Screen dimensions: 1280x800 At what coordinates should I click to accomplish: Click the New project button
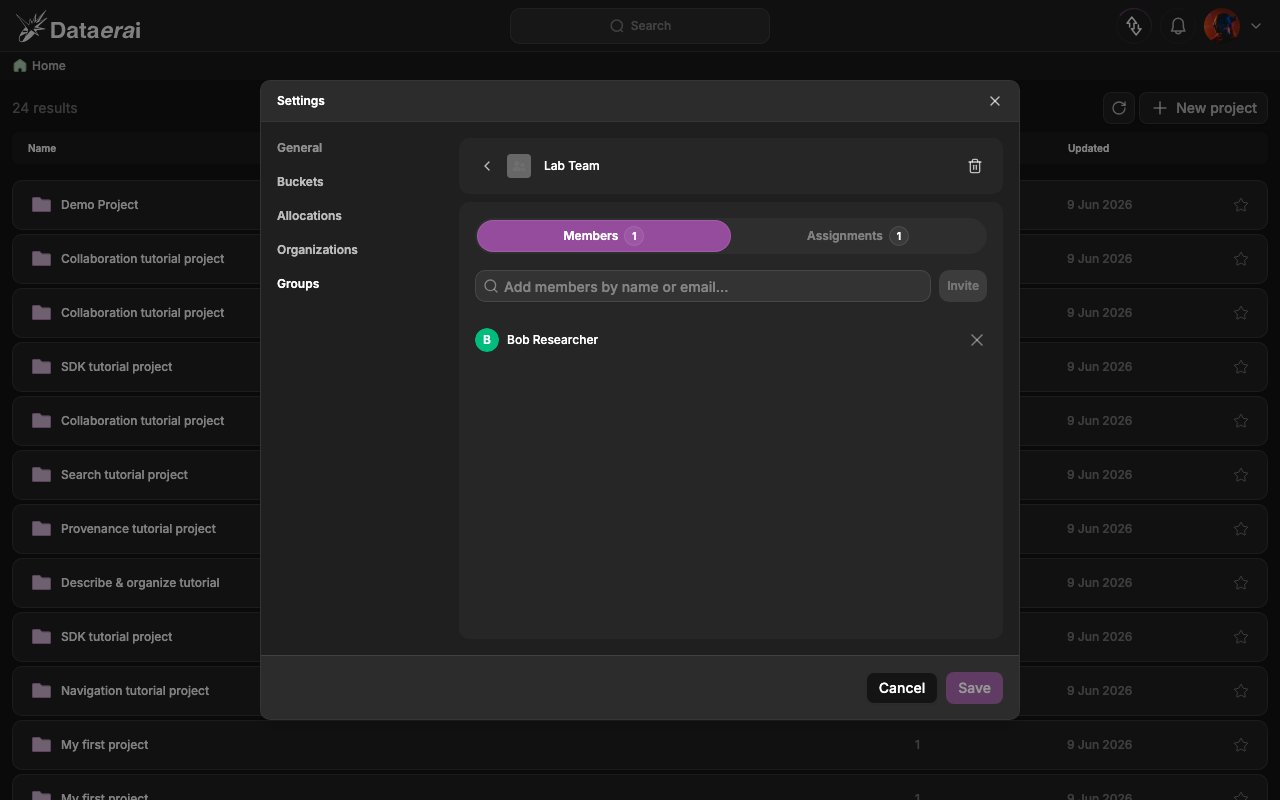[1205, 108]
